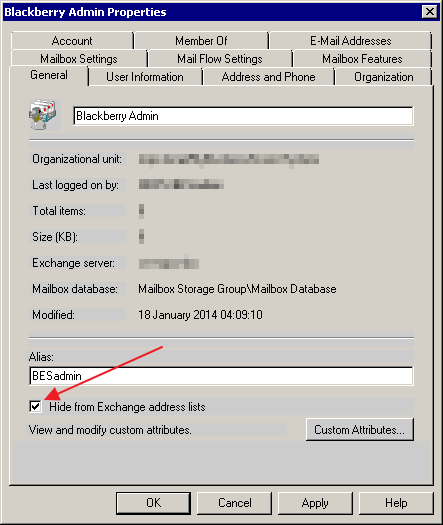This screenshot has height=525, width=443.
Task: Apply the mailbox changes
Action: coord(315,503)
